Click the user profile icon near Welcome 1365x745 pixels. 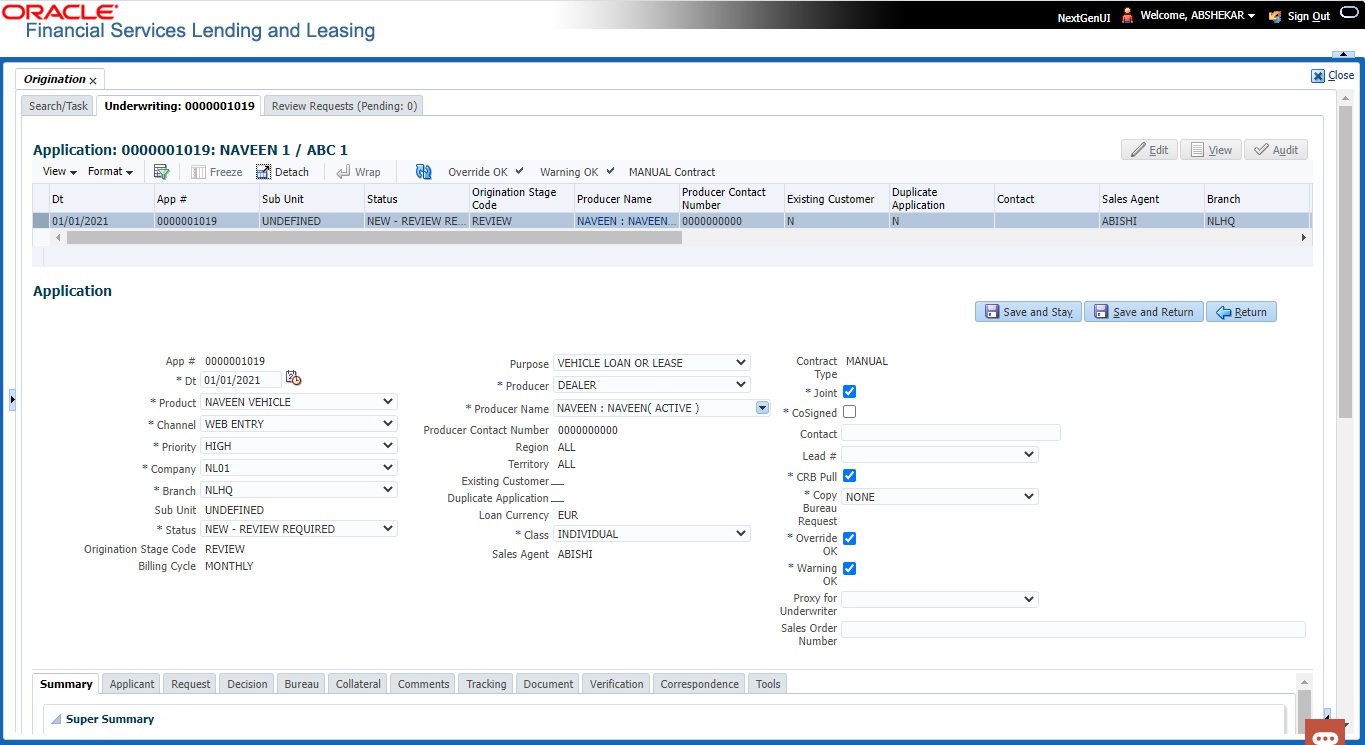tap(1127, 16)
